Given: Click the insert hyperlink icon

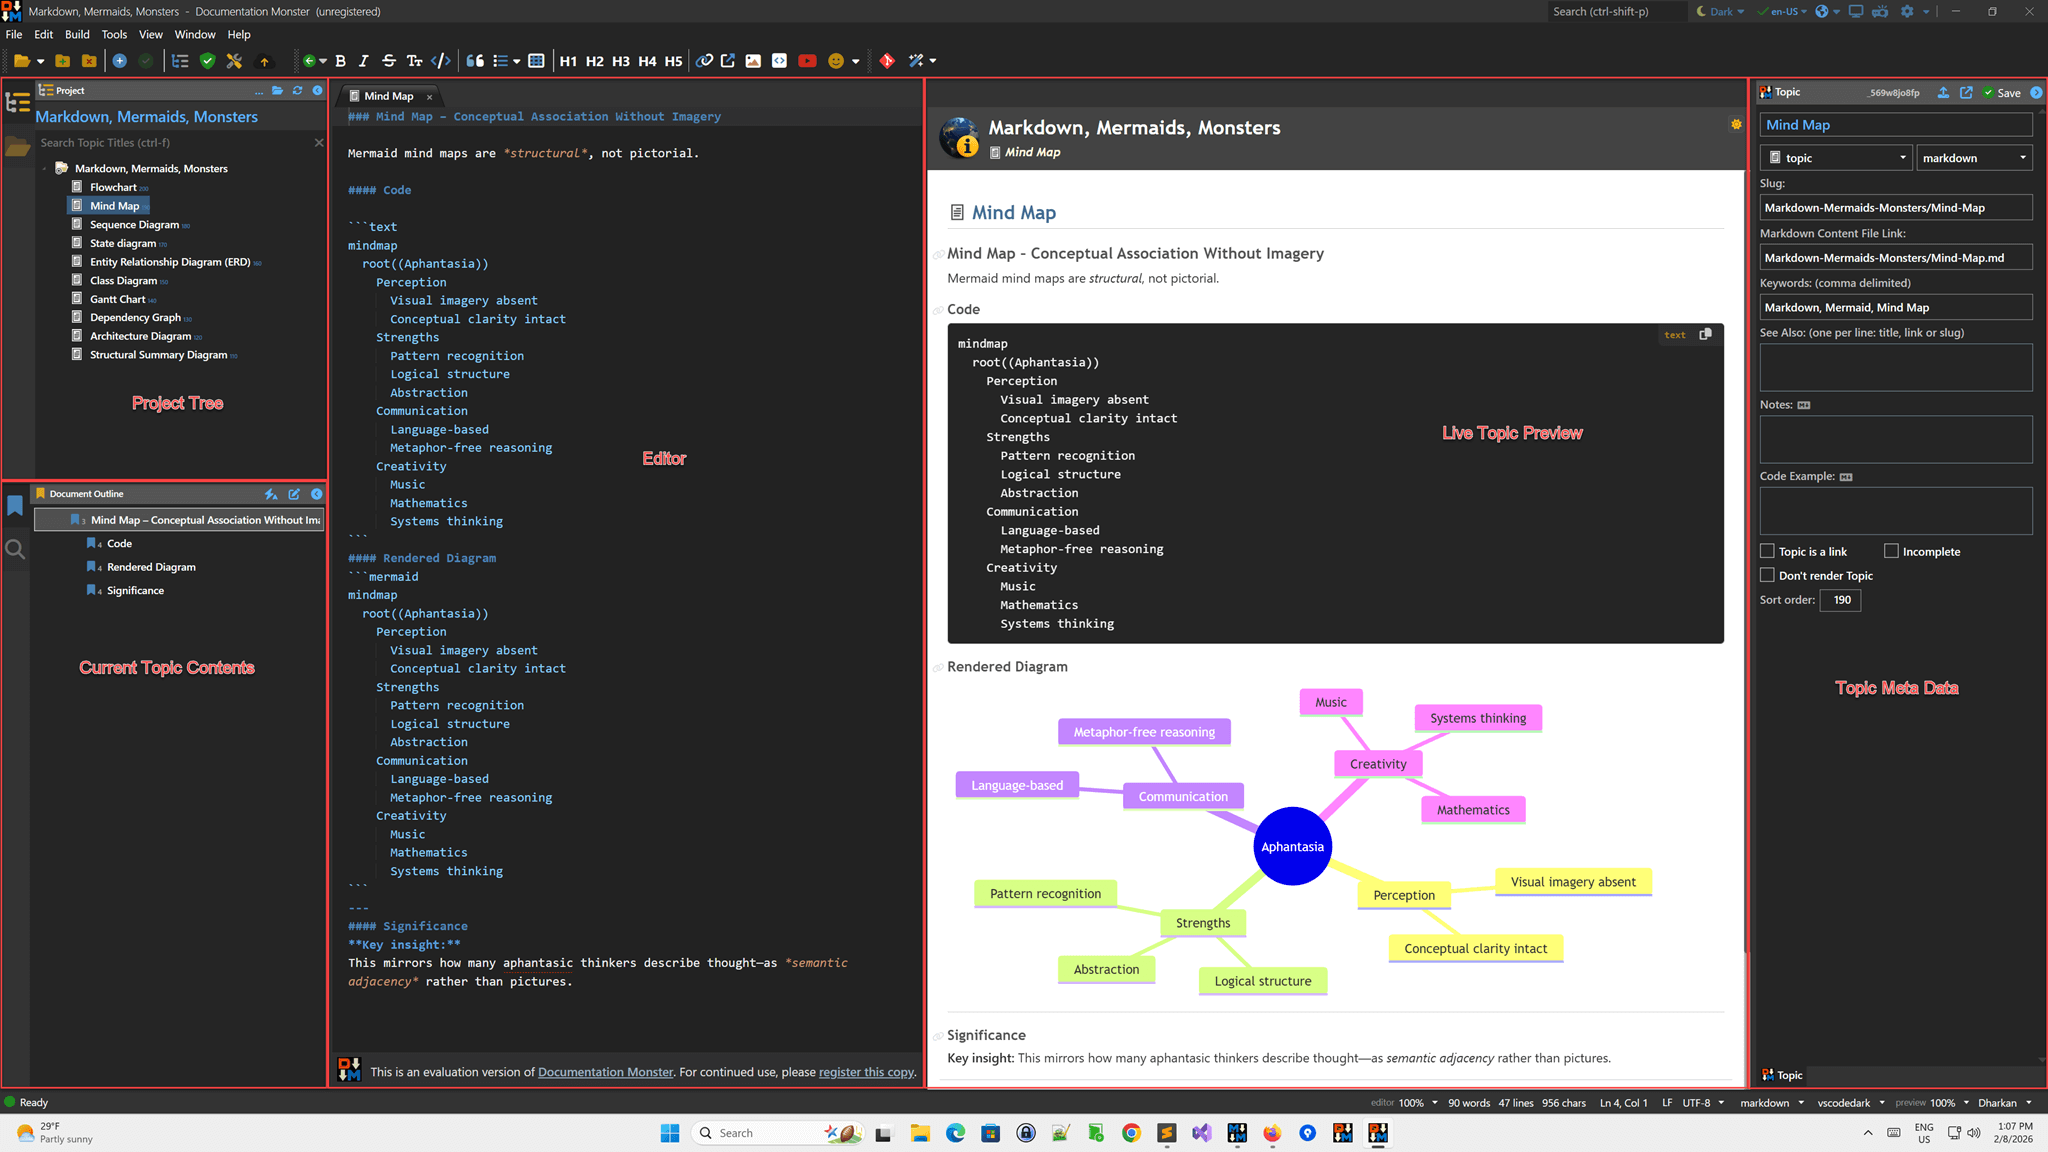Looking at the screenshot, I should point(704,61).
